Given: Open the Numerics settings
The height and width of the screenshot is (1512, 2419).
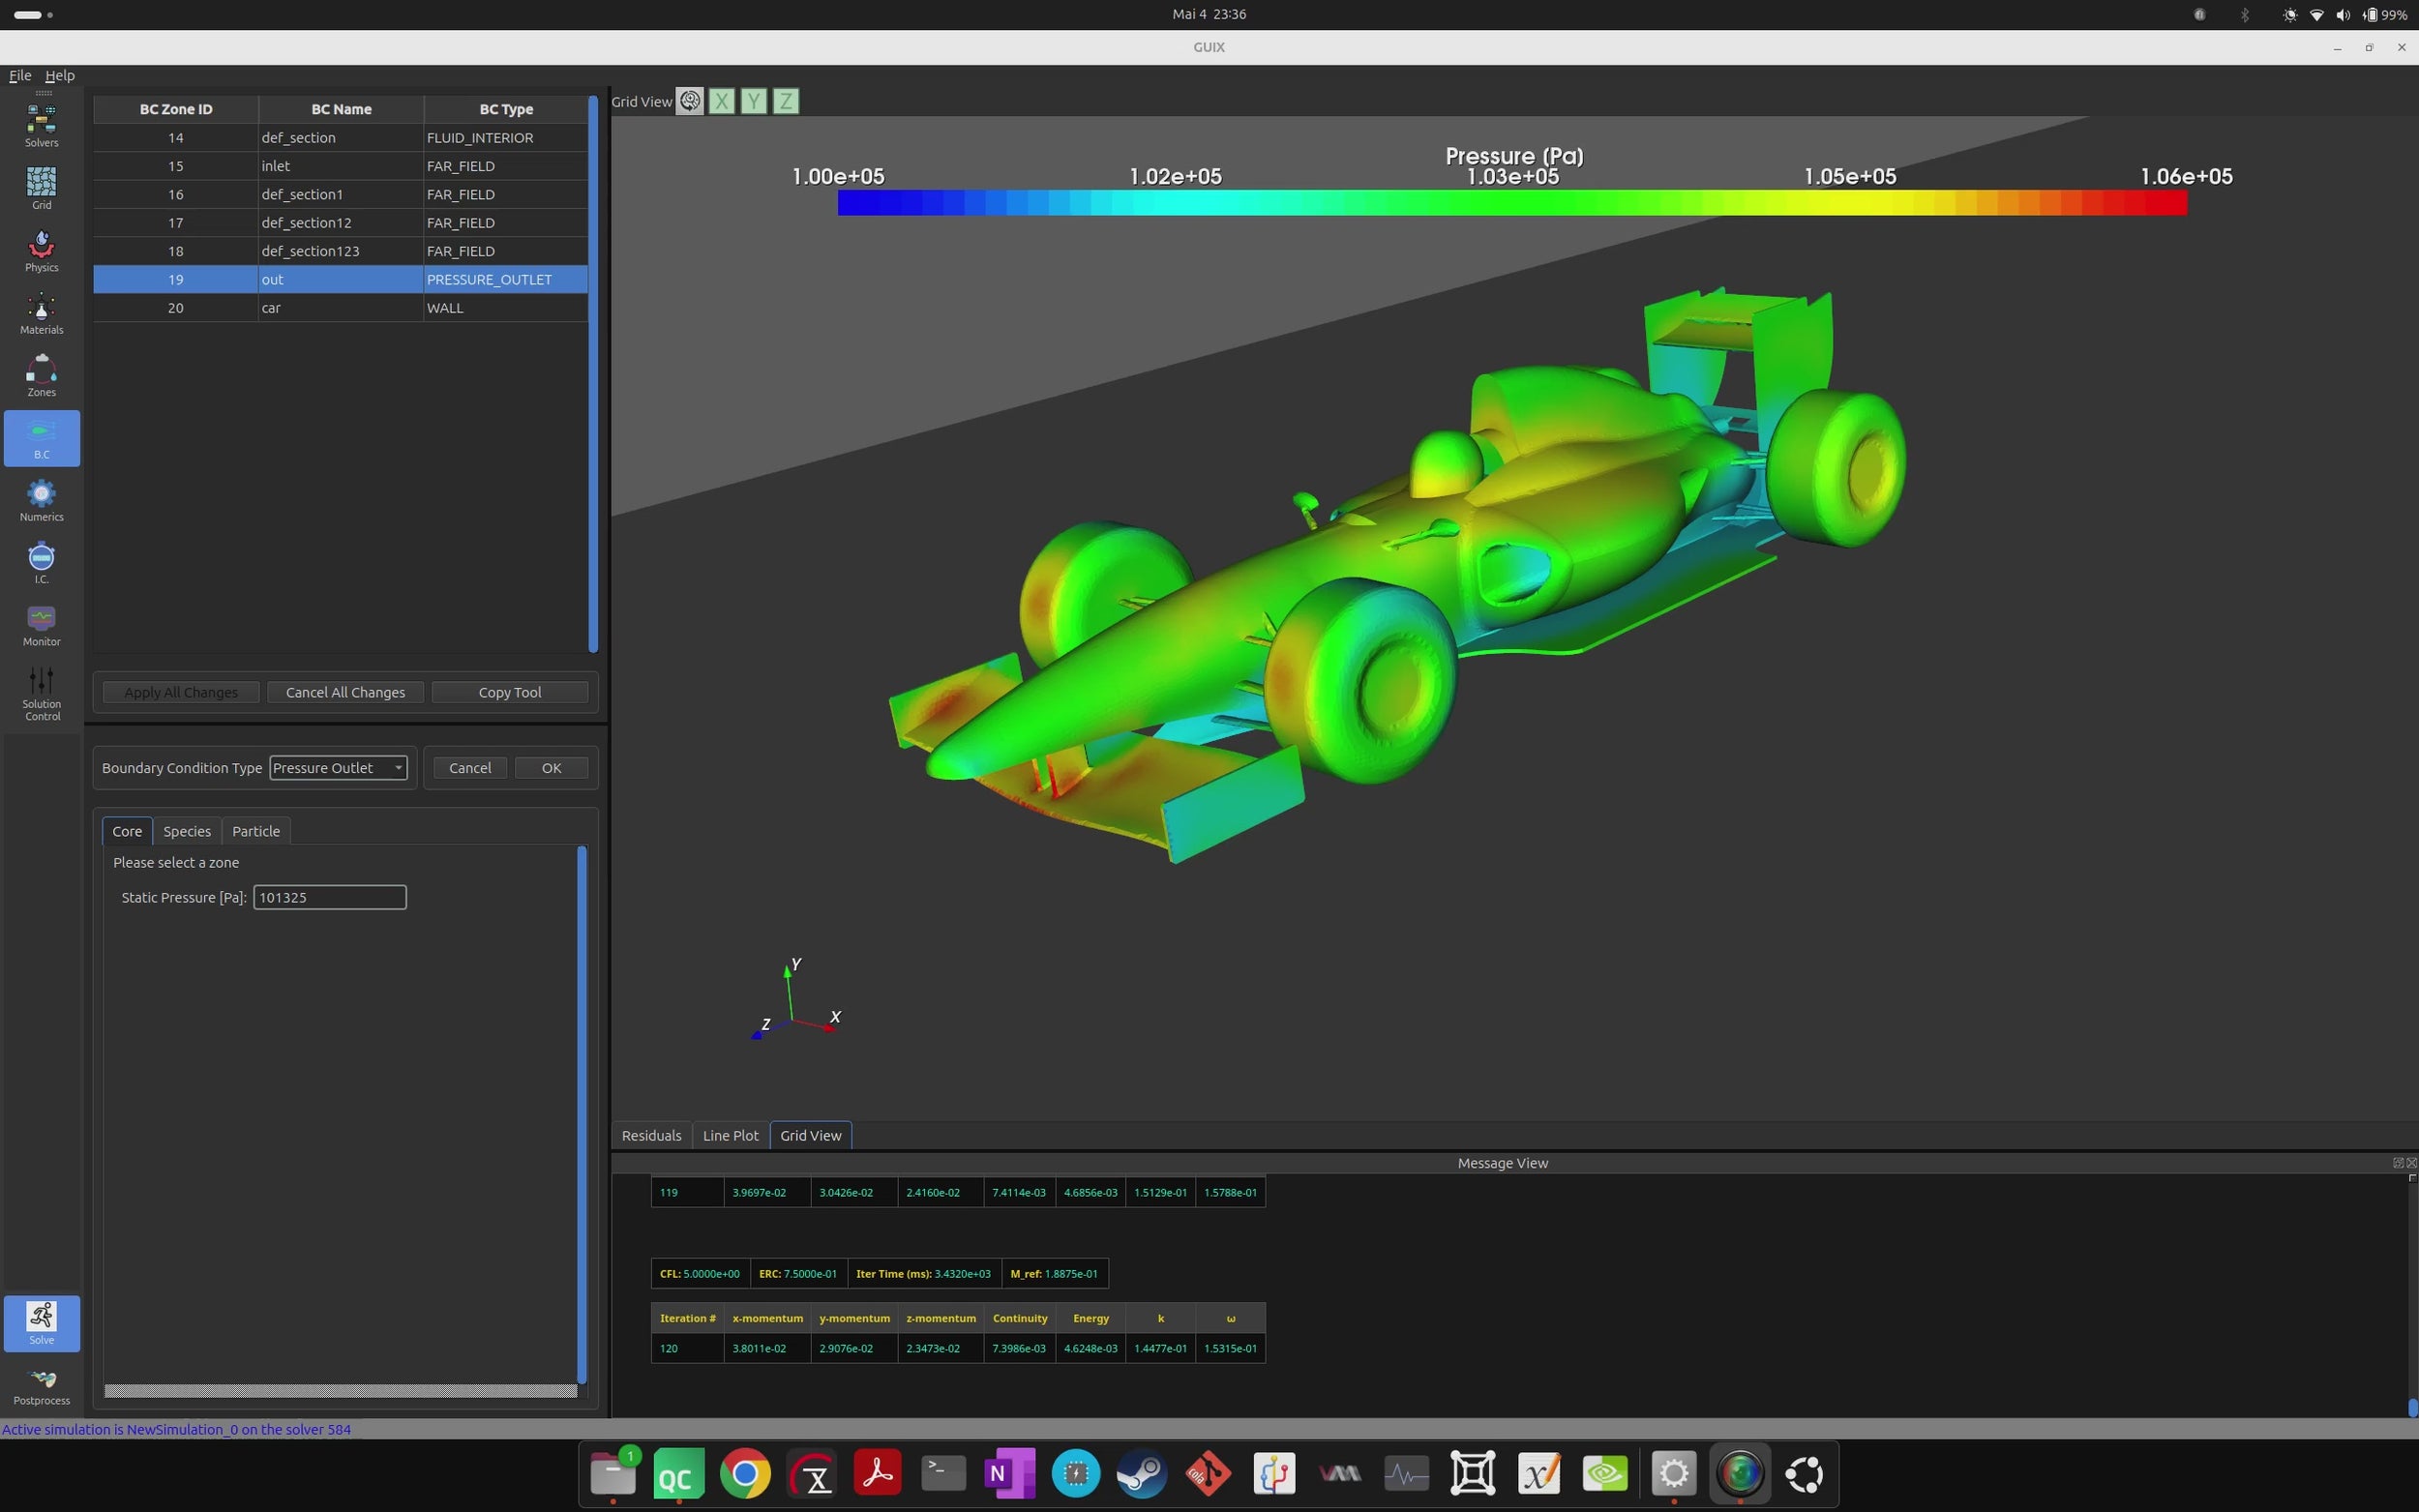Looking at the screenshot, I should coord(41,499).
